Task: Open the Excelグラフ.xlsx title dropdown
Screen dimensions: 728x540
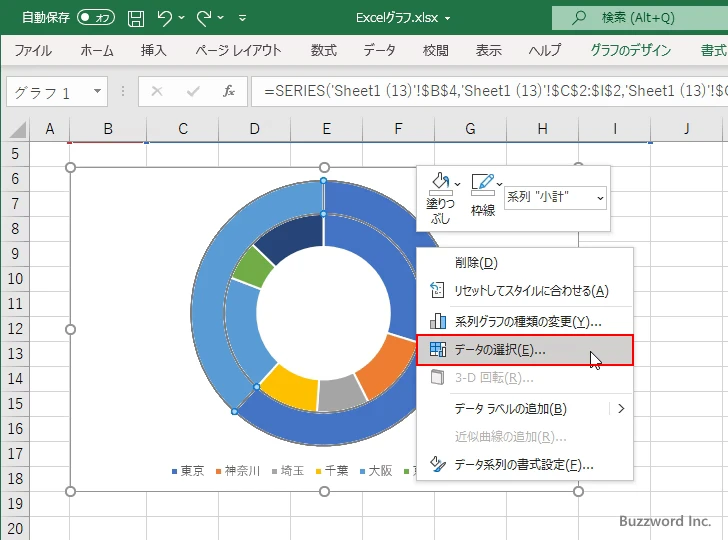Action: pos(448,19)
